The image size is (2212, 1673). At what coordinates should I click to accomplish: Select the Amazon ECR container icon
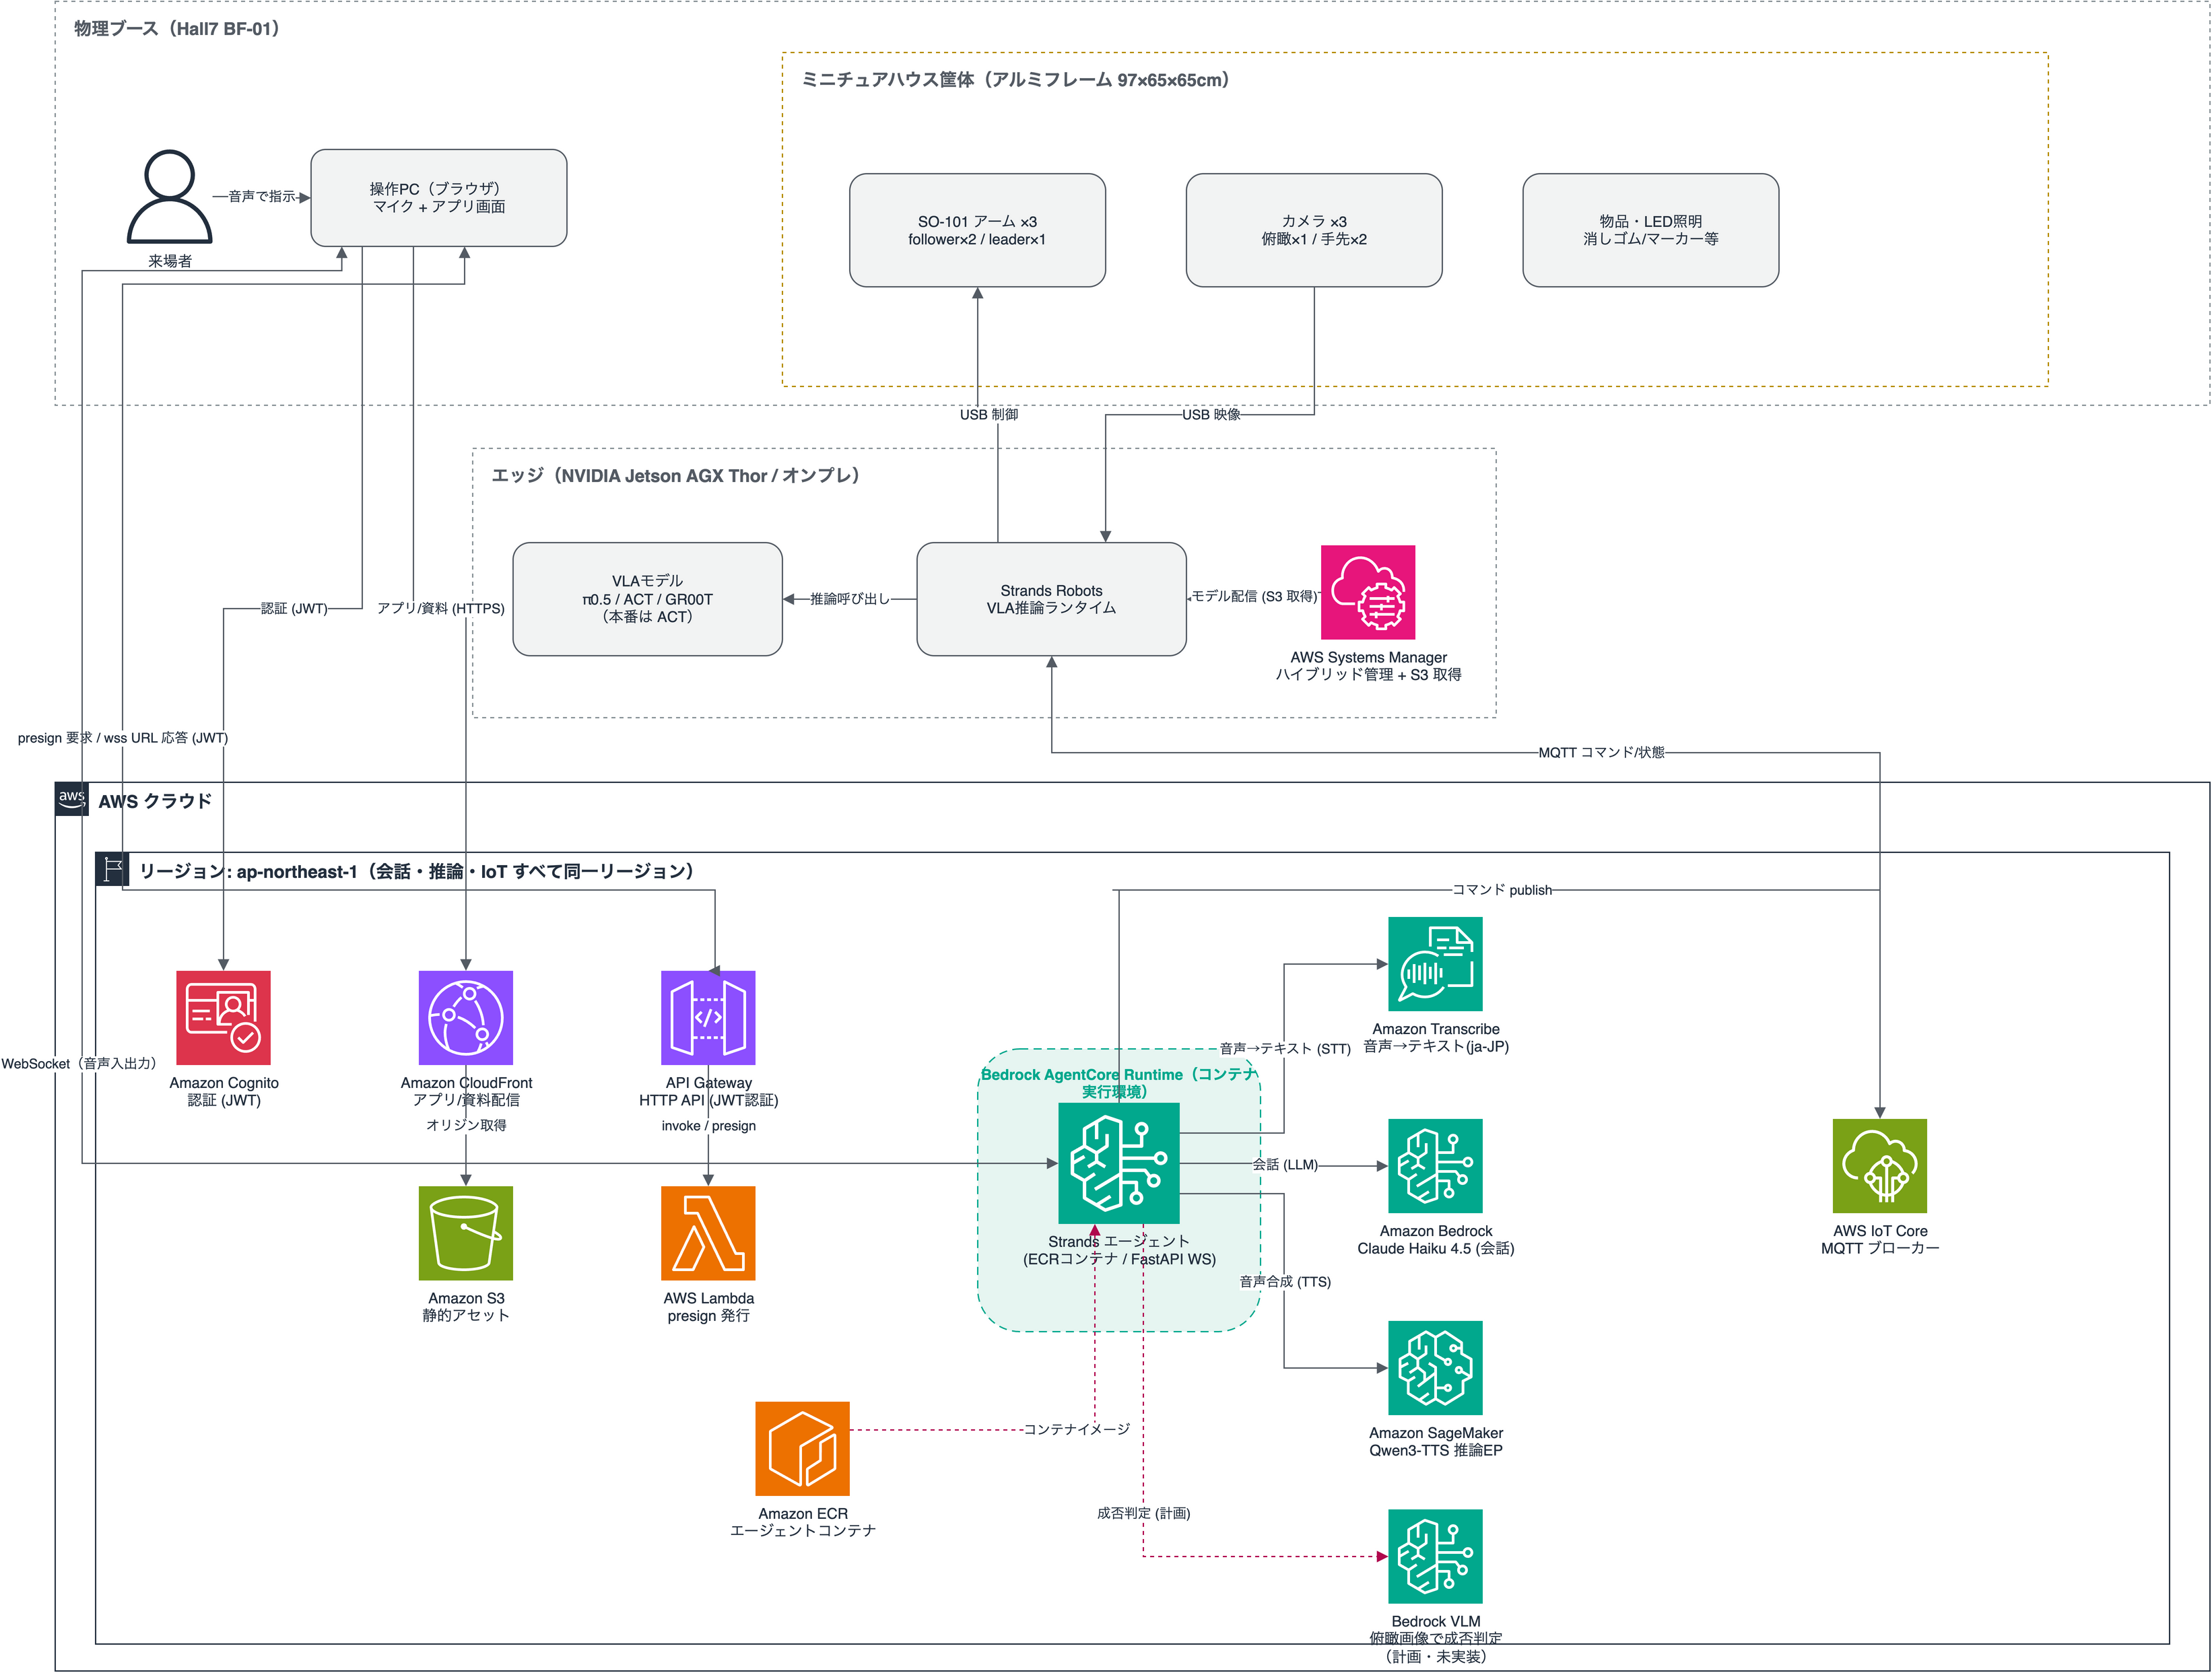coord(802,1448)
